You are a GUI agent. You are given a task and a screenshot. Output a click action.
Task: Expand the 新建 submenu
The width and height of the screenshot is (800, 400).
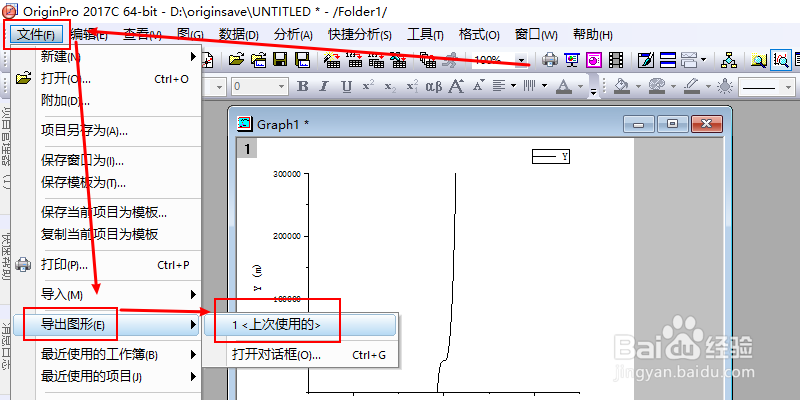tap(107, 56)
